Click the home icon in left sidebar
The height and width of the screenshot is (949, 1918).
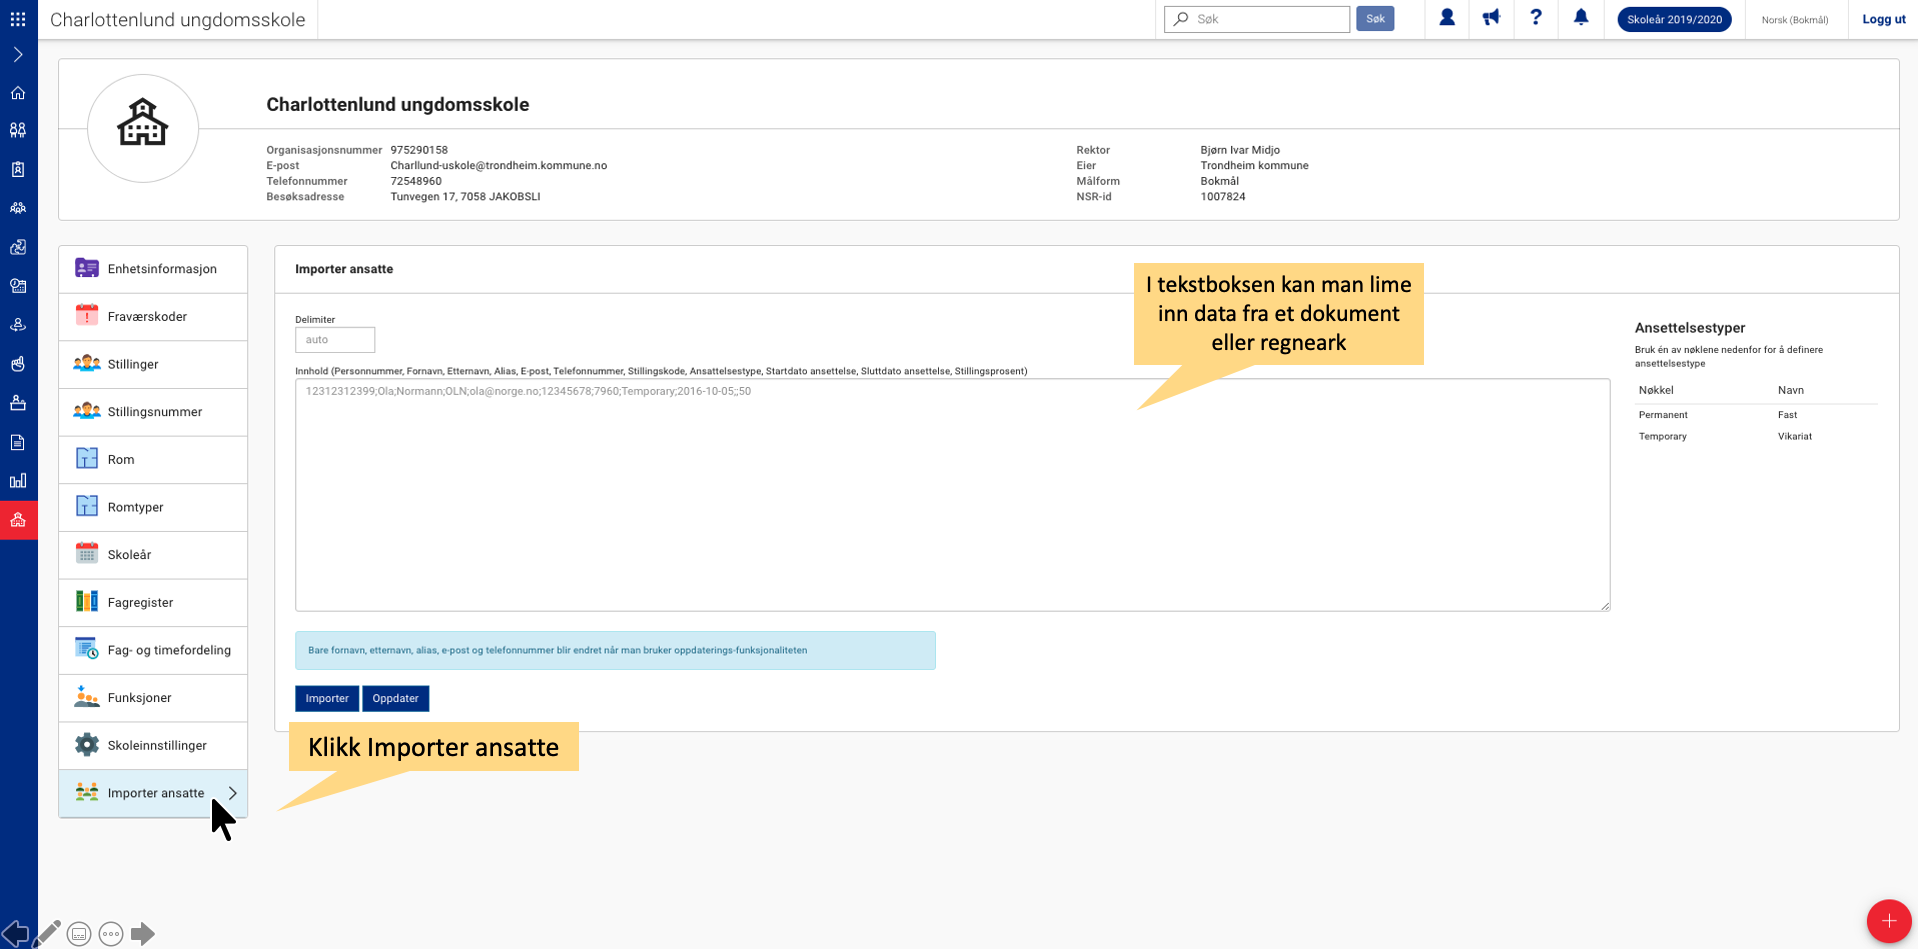coord(18,93)
